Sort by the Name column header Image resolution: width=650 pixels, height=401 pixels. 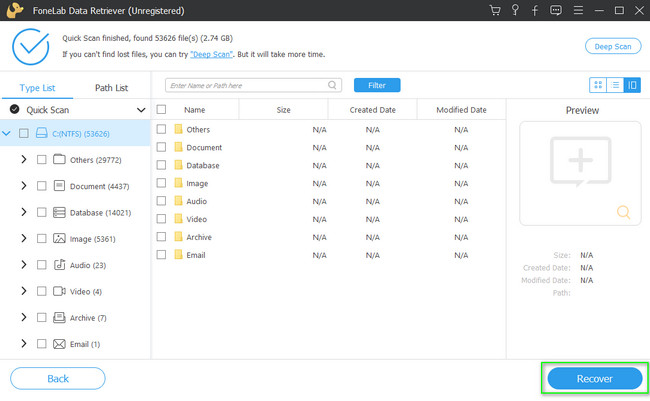194,110
